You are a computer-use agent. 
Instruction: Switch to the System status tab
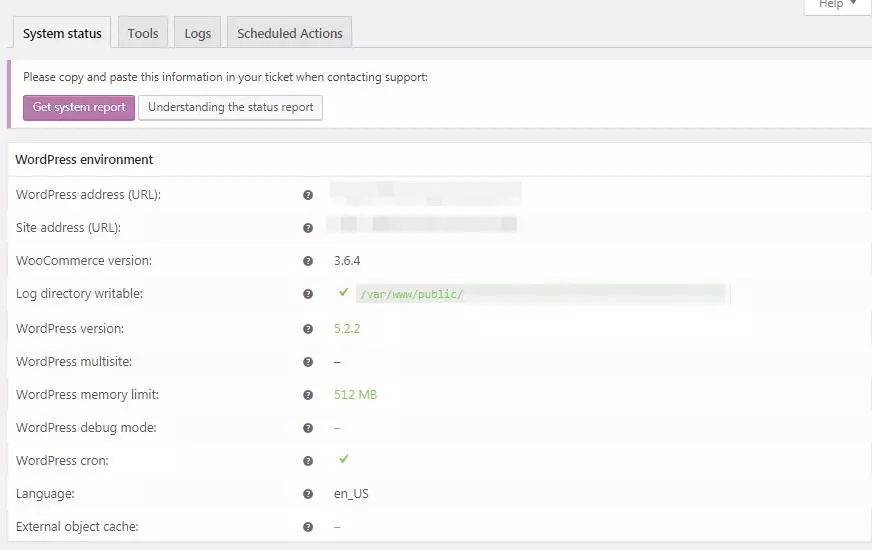tap(62, 33)
